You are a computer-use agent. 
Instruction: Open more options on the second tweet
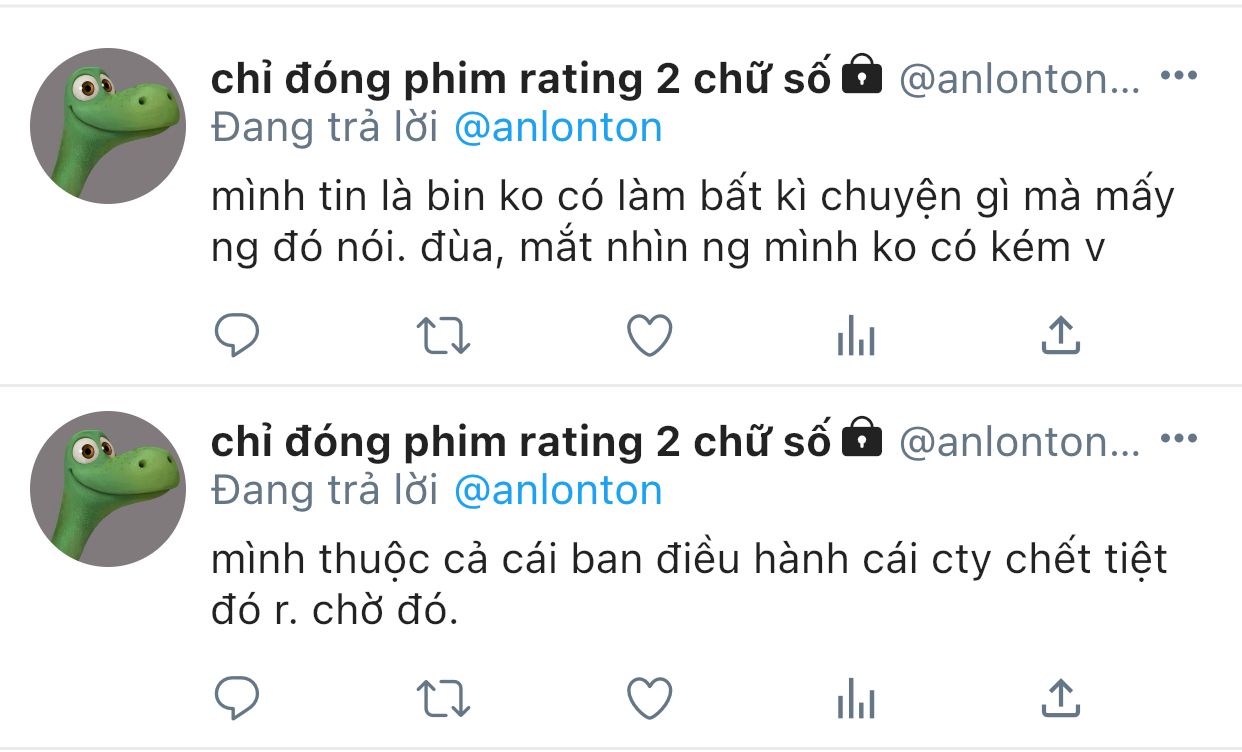1178,438
